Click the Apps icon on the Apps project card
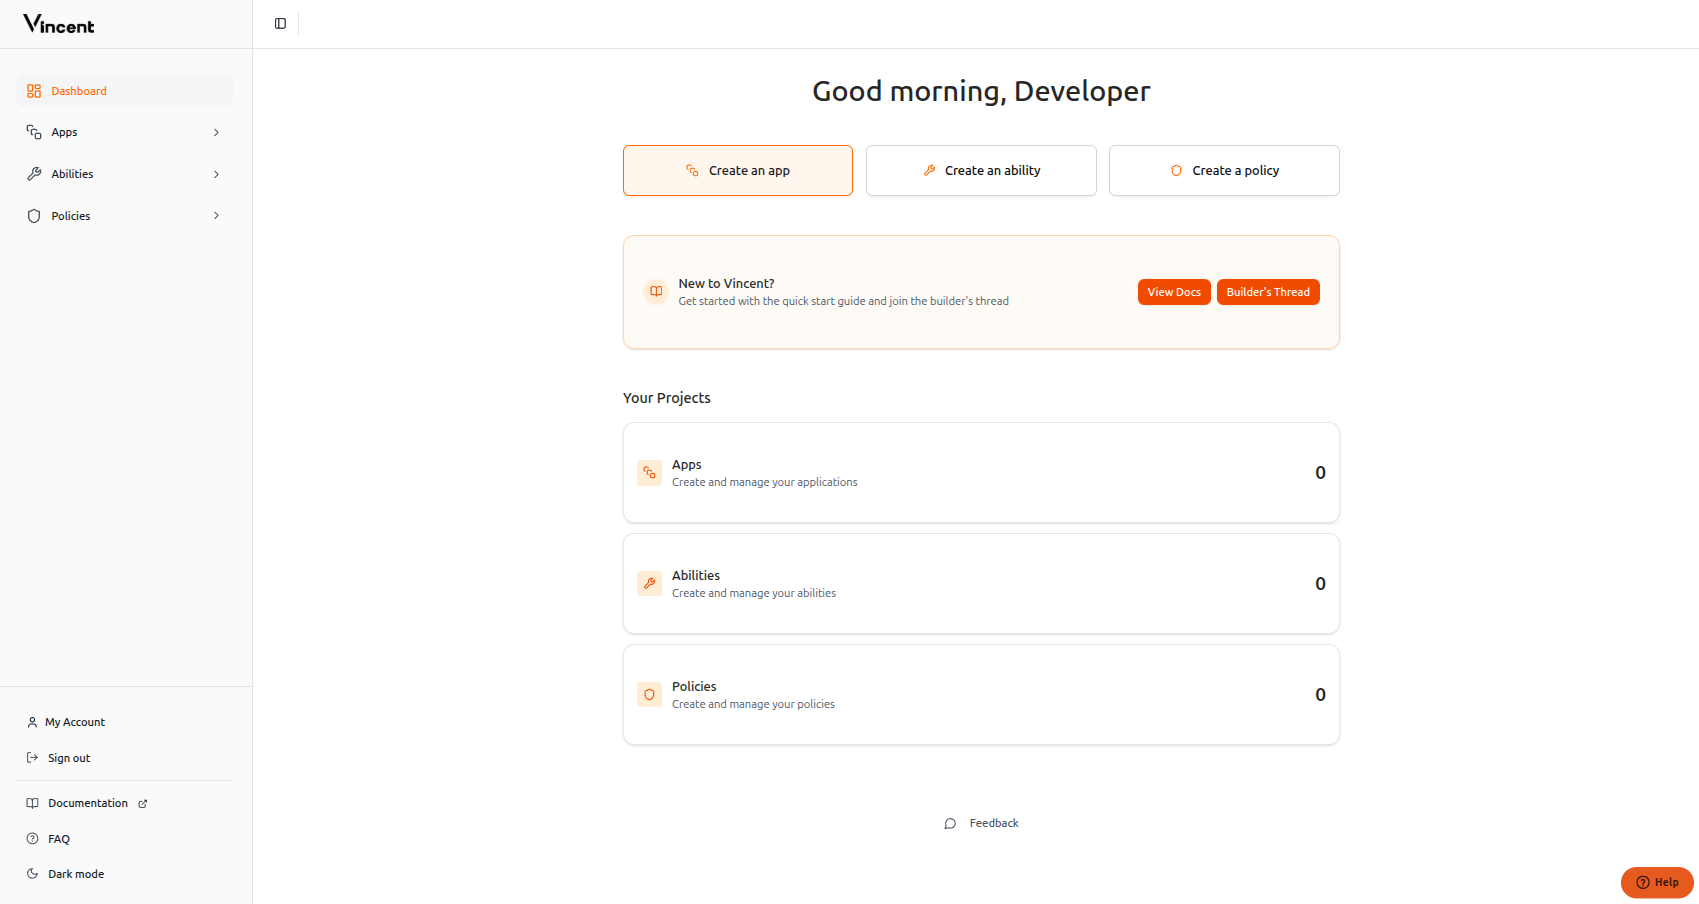The width and height of the screenshot is (1699, 904). pyautogui.click(x=649, y=472)
